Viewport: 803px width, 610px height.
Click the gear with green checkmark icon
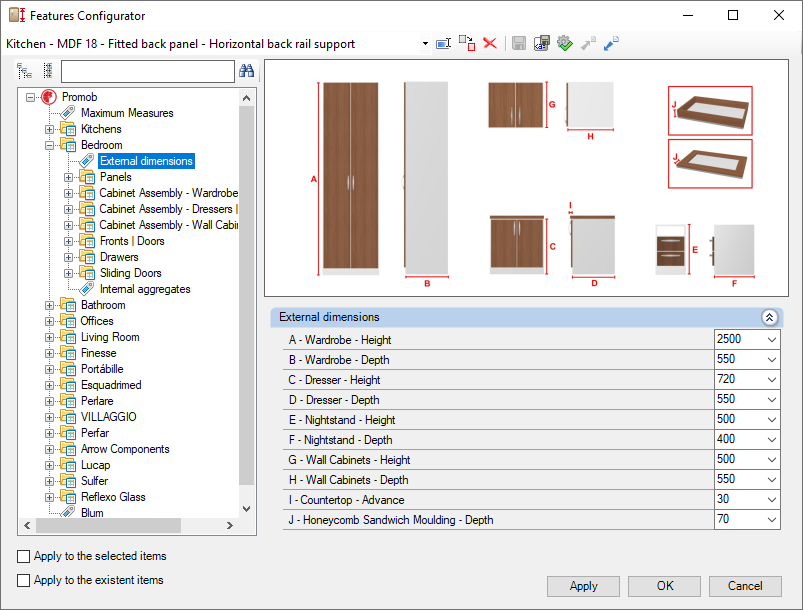pyautogui.click(x=565, y=44)
